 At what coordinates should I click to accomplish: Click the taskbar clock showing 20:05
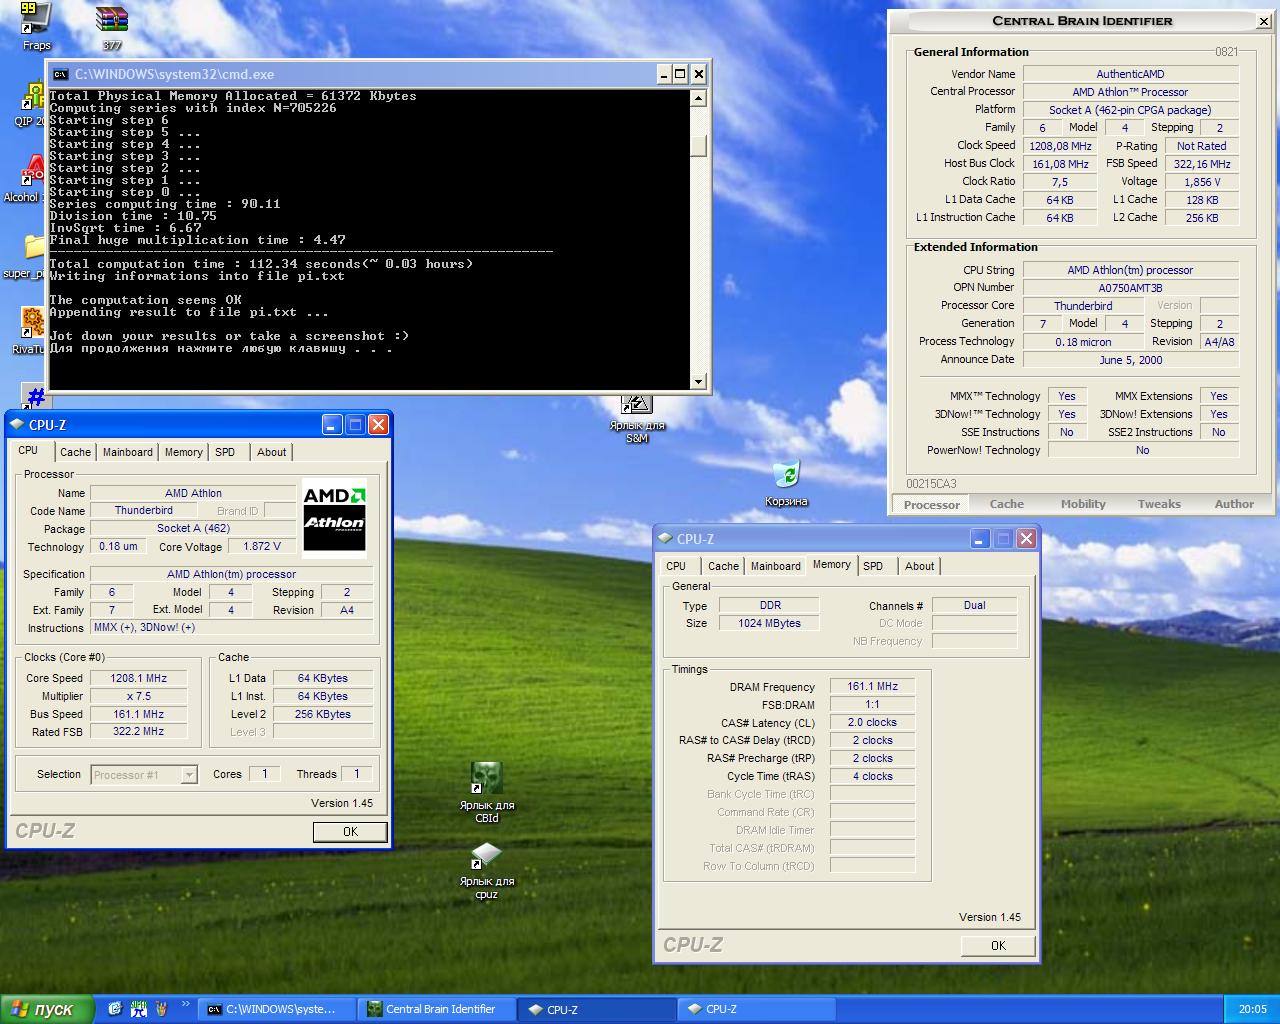pos(1252,1010)
